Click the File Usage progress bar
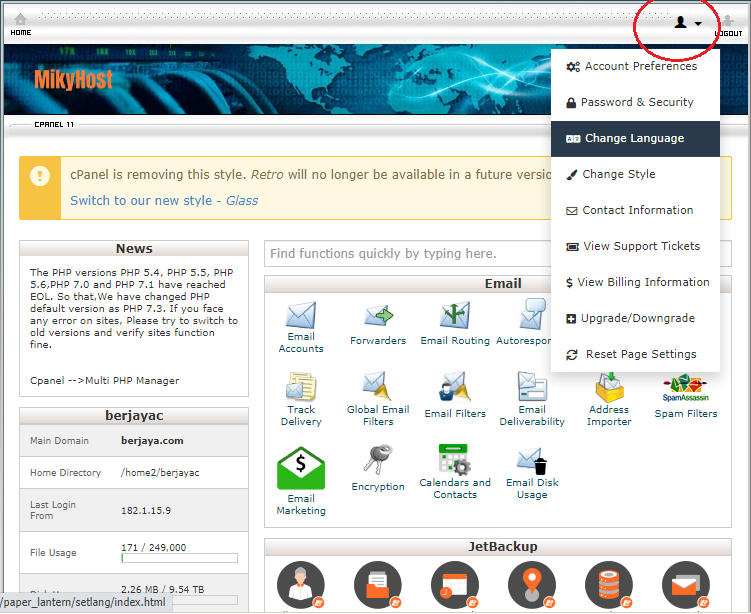This screenshot has width=751, height=614. tap(180, 558)
